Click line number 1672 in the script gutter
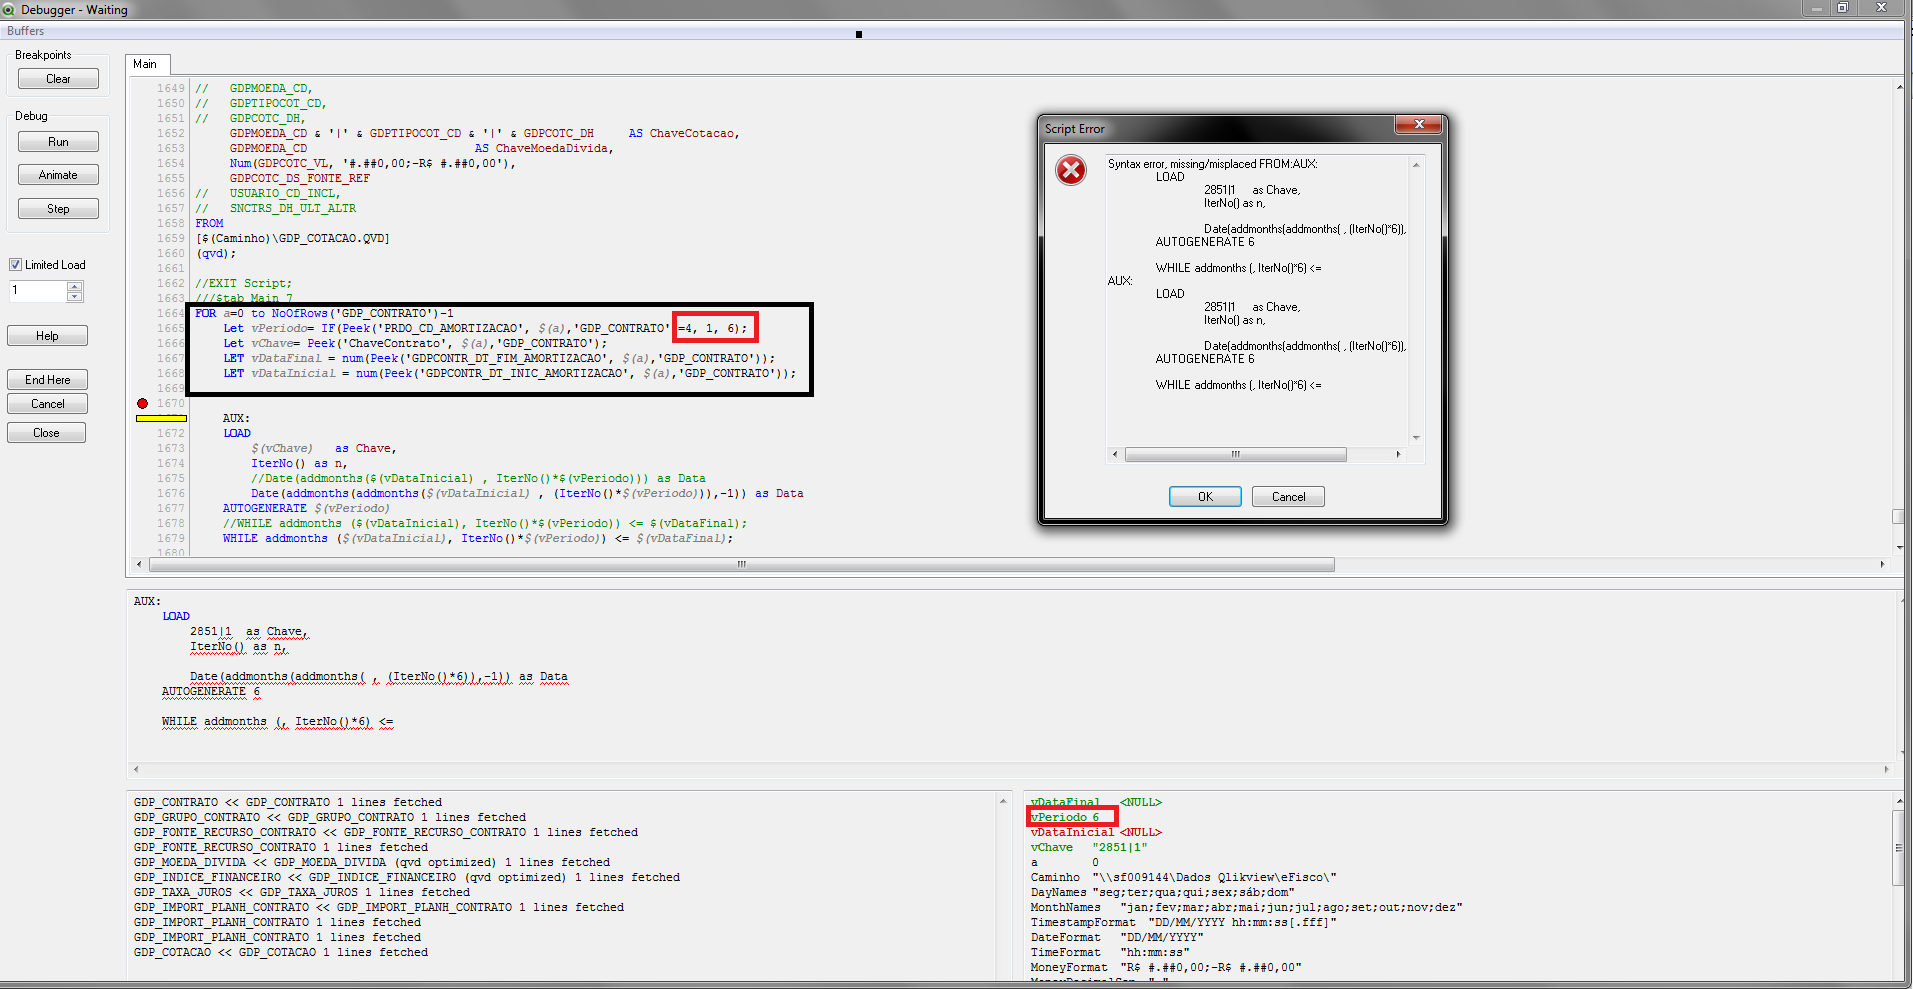Viewport: 1913px width, 989px height. point(171,433)
